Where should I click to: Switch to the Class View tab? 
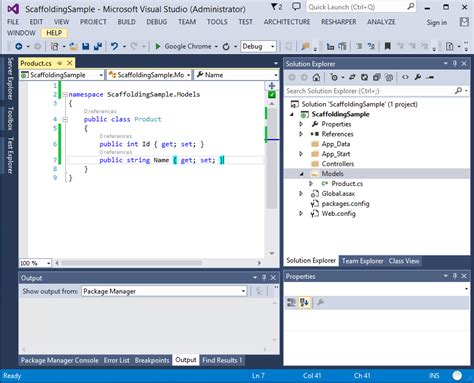[x=404, y=261]
